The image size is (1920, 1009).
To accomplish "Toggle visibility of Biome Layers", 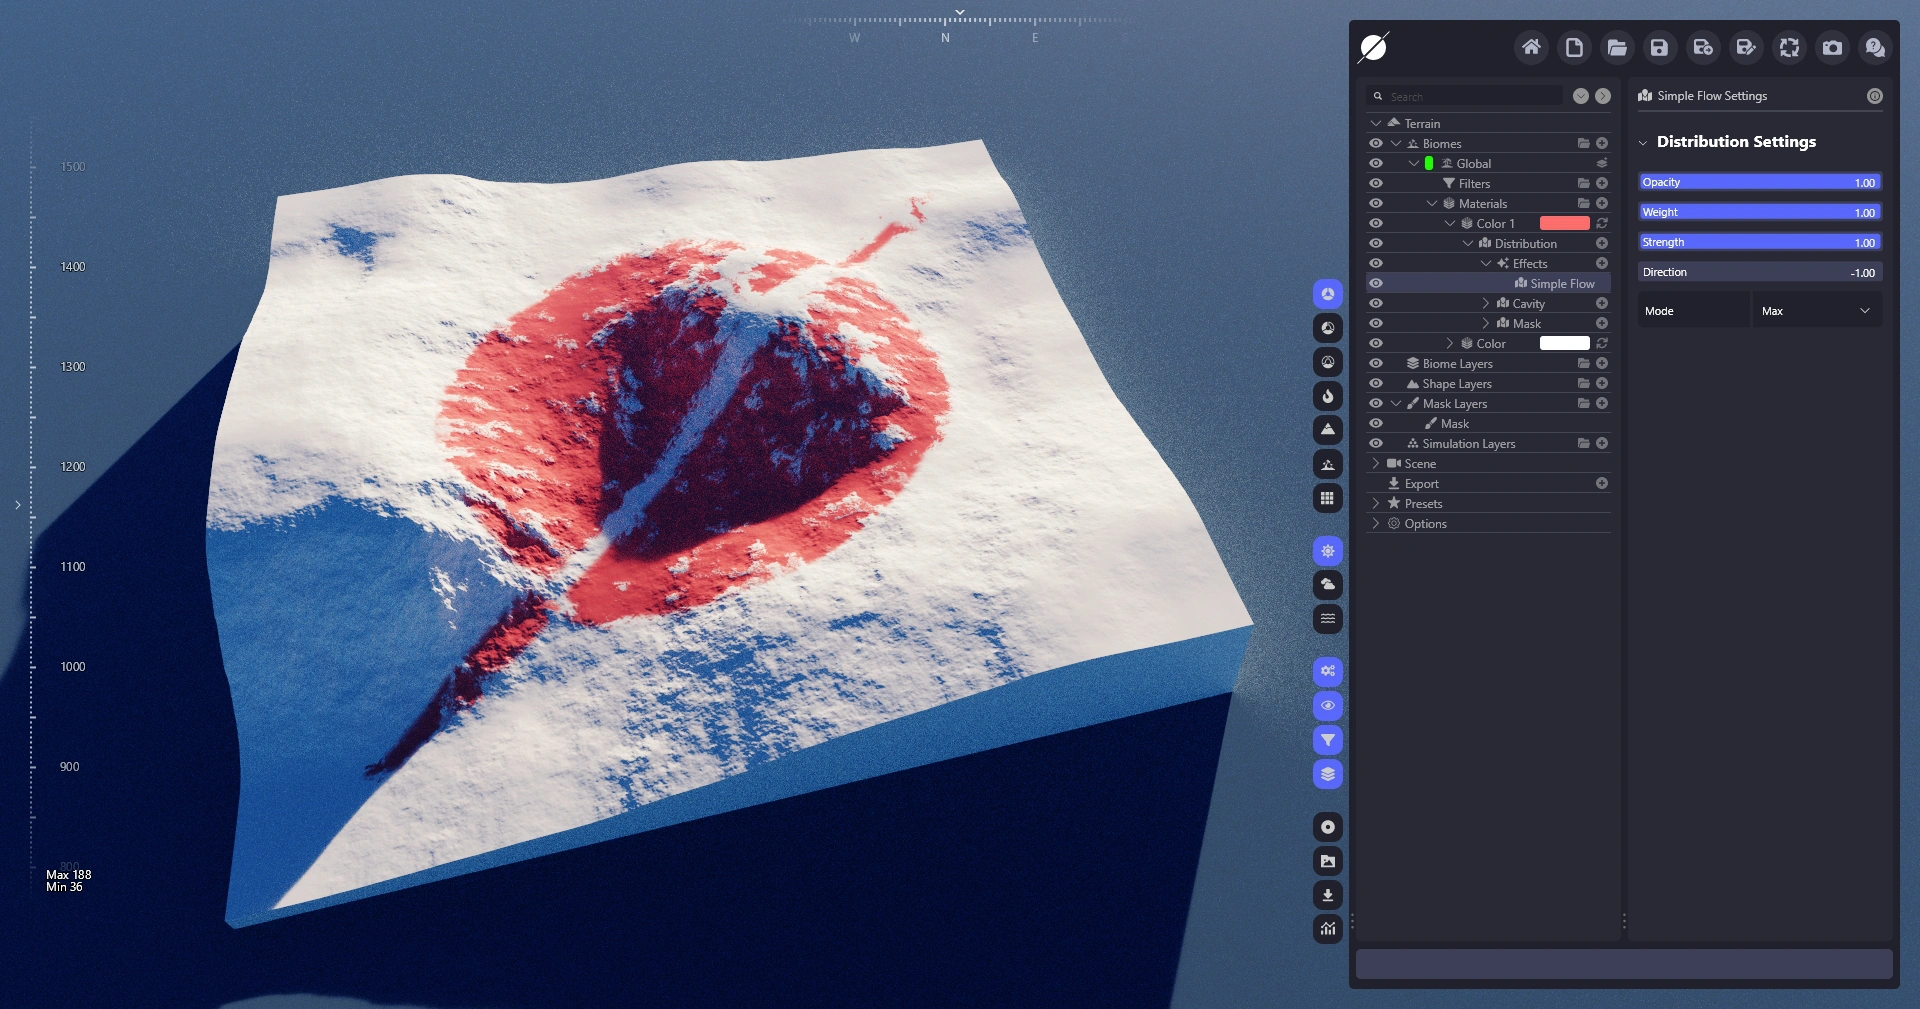I will pos(1376,363).
